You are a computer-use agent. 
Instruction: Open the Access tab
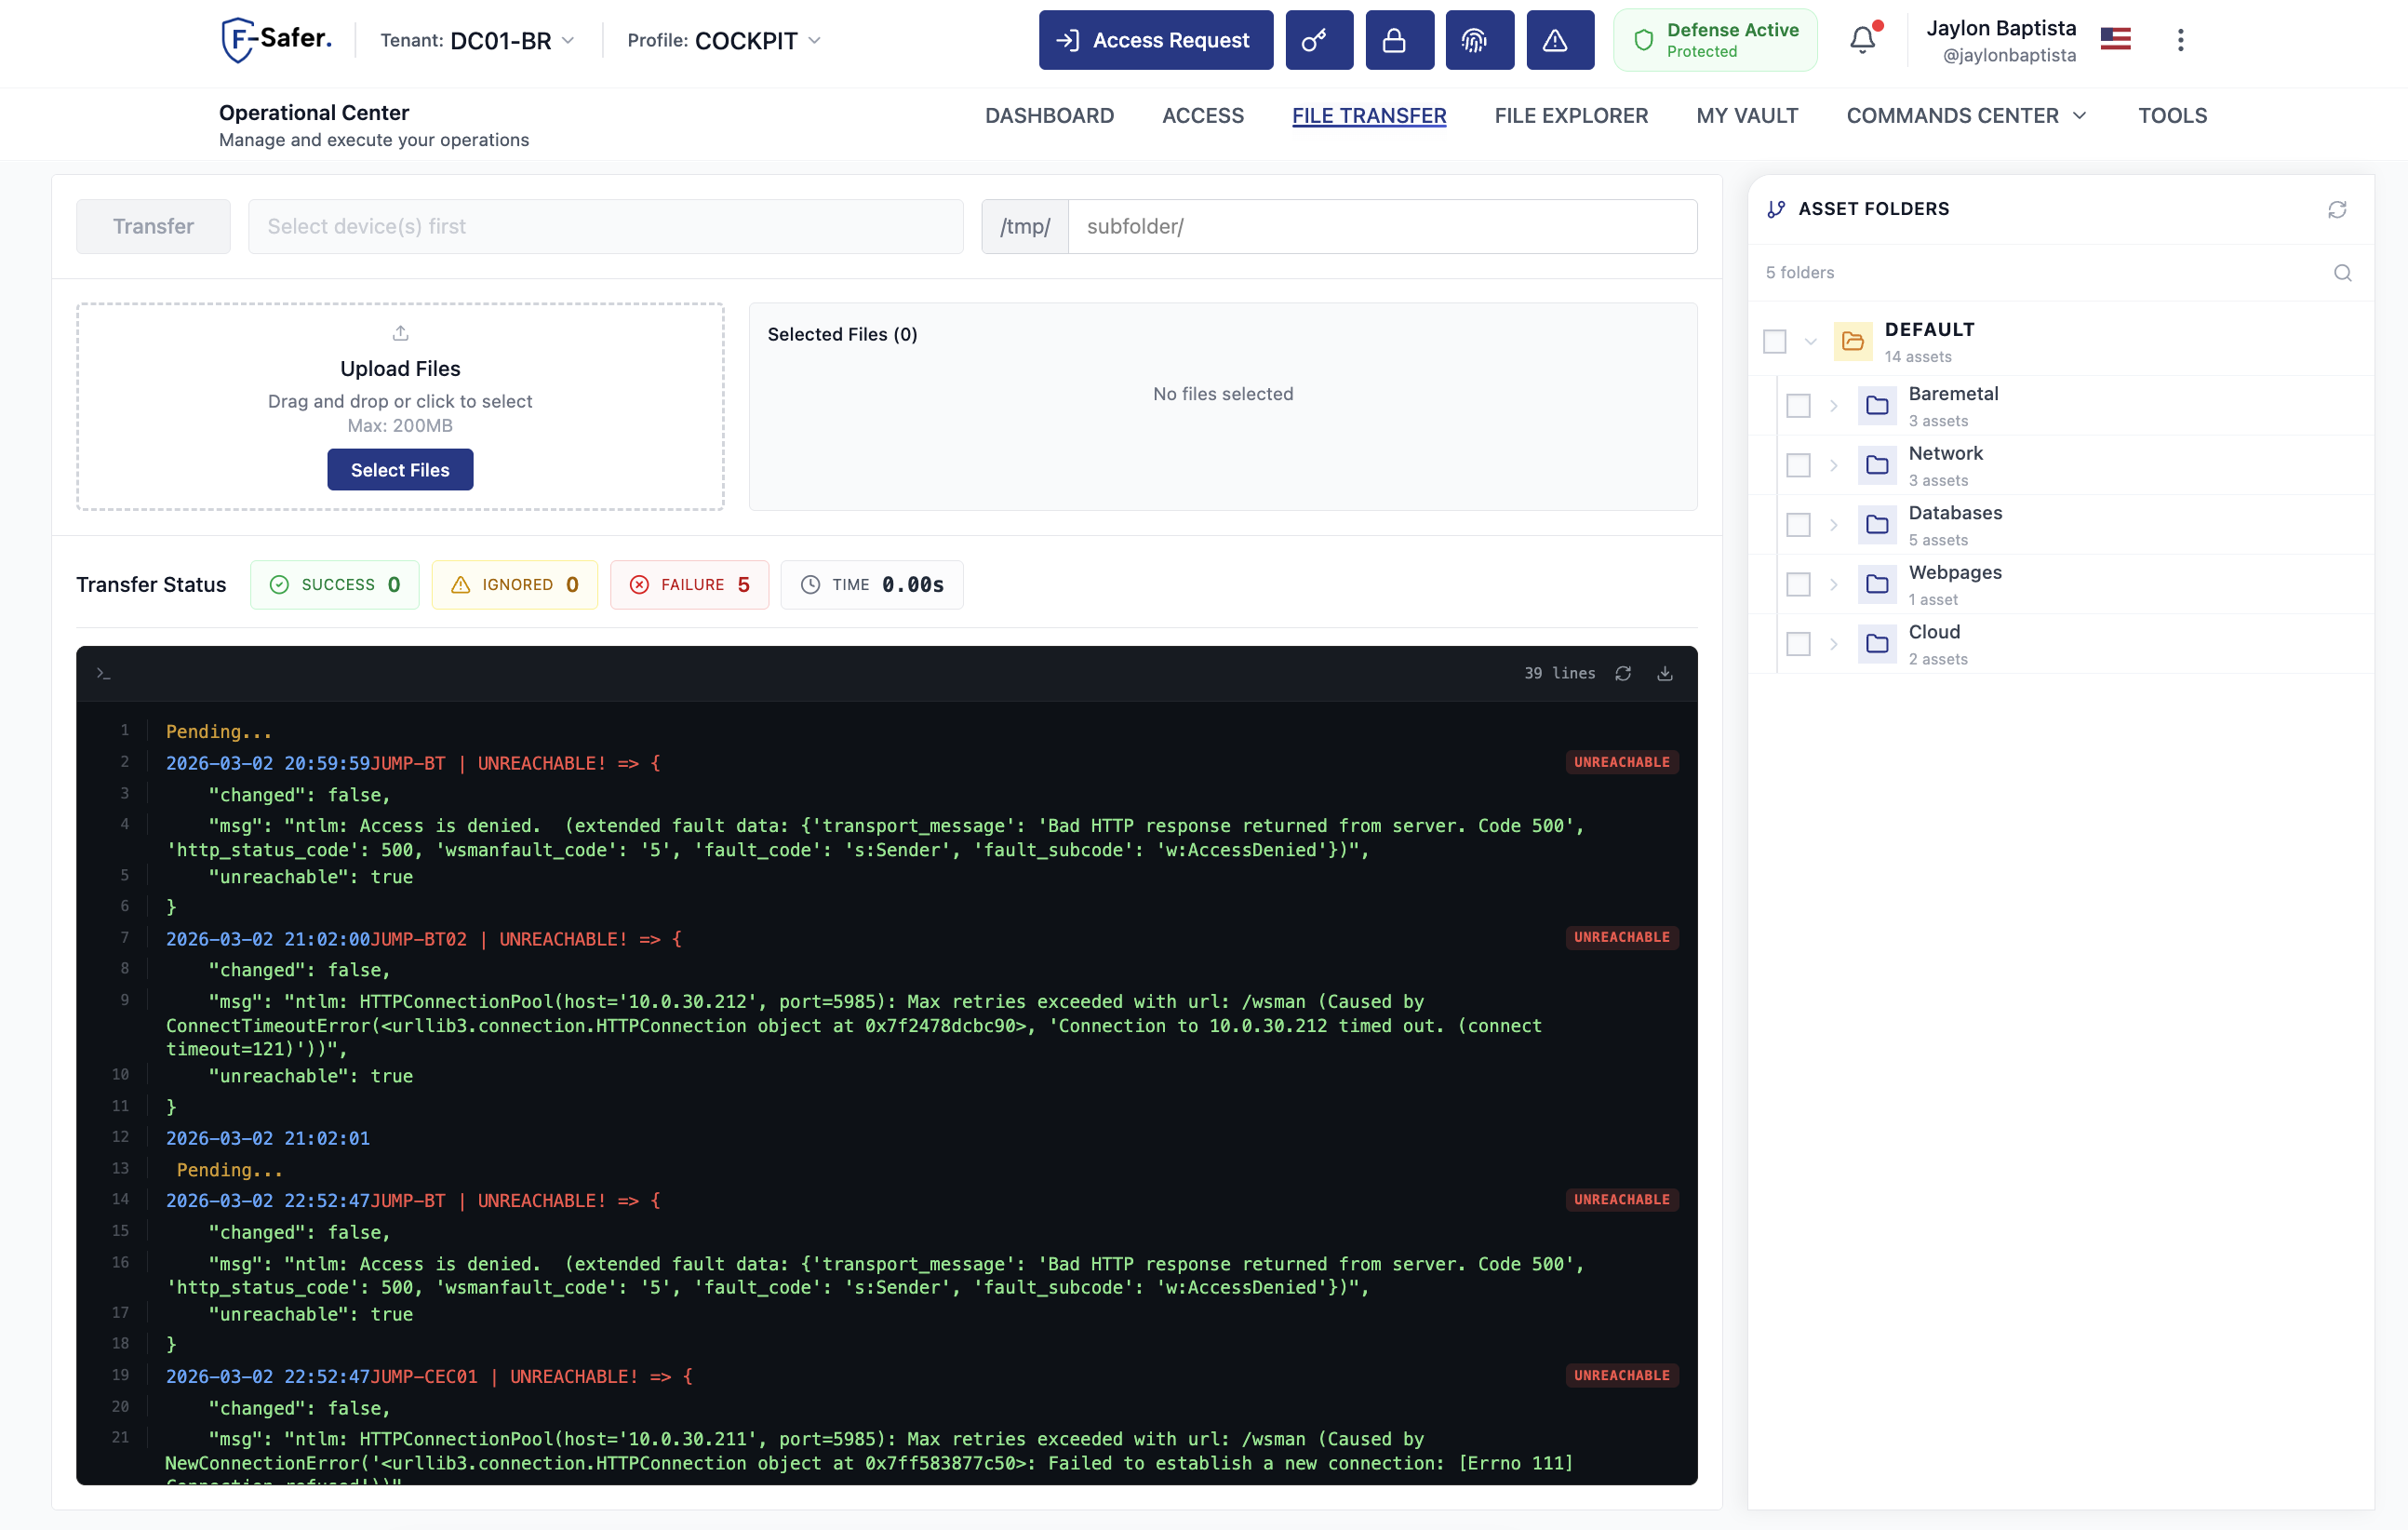(x=1202, y=116)
